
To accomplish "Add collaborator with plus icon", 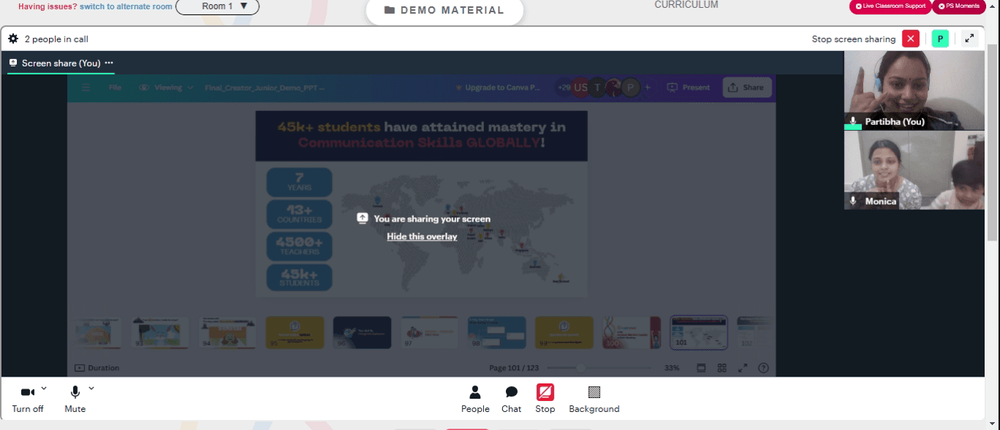I will (x=647, y=87).
